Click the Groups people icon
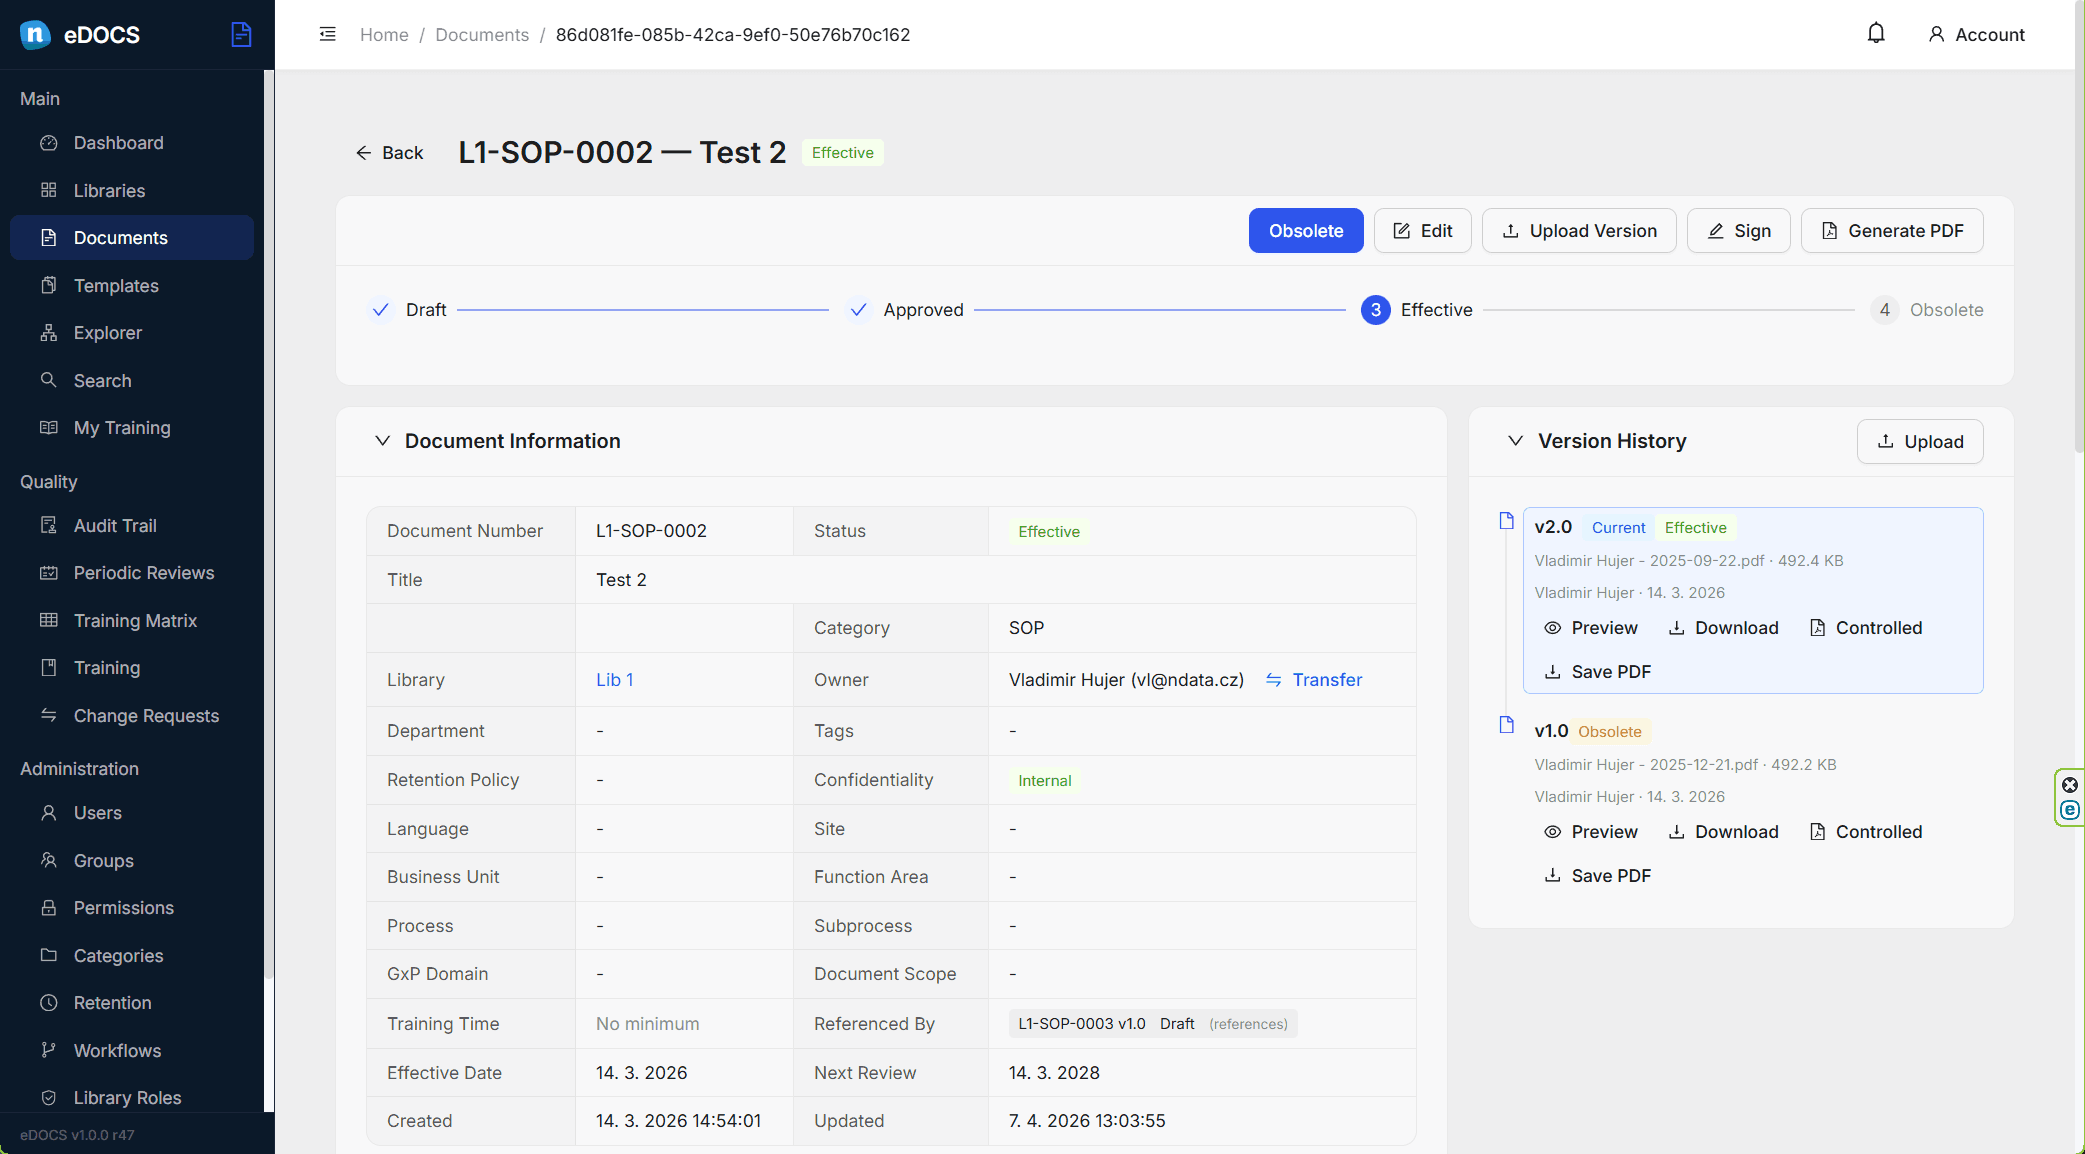This screenshot has width=2085, height=1154. point(48,860)
